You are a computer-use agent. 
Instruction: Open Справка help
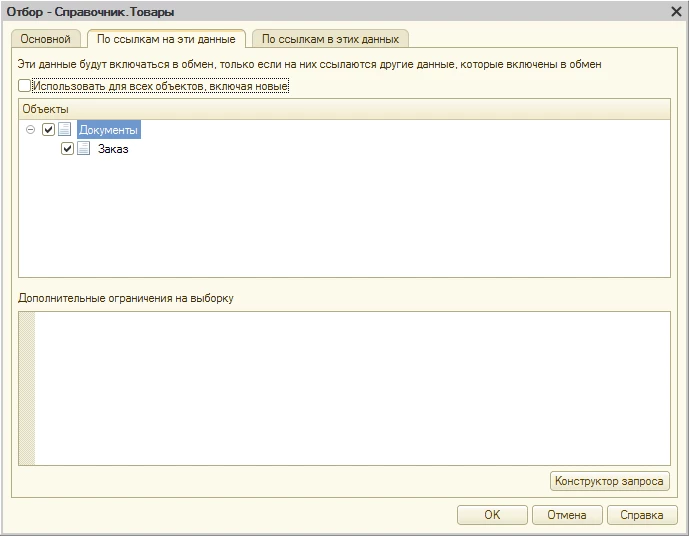[641, 515]
